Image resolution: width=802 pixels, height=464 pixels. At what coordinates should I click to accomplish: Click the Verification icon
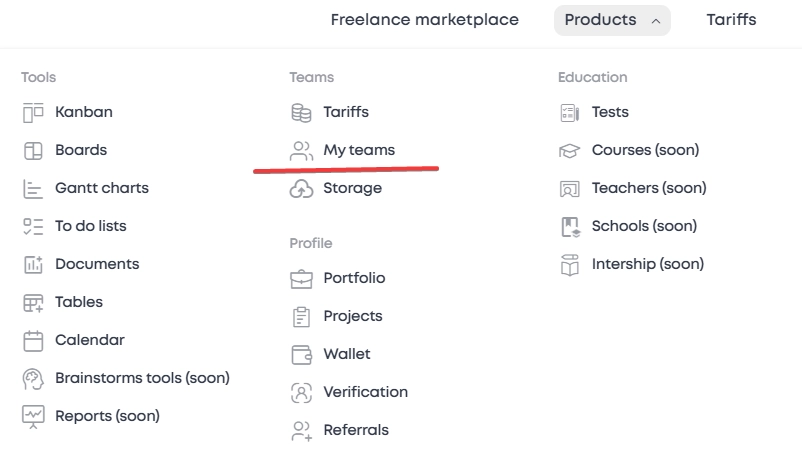pos(301,392)
